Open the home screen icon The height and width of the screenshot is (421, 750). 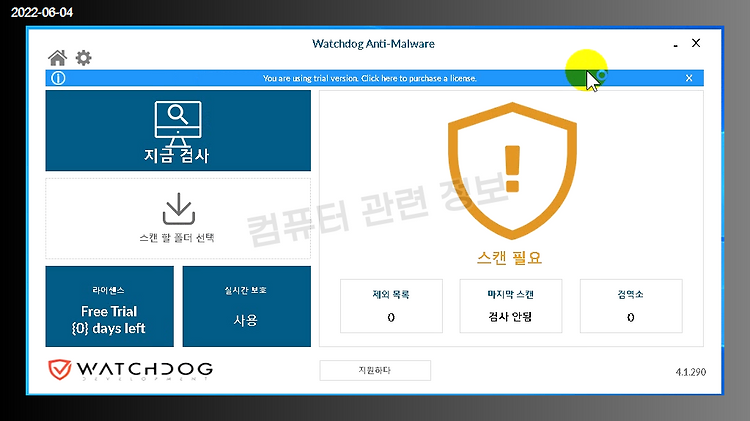(x=57, y=58)
